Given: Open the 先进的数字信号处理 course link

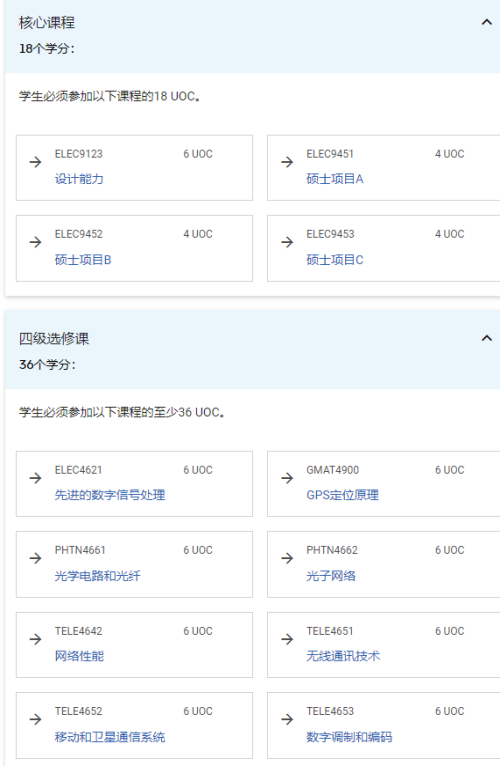Looking at the screenshot, I should pos(110,495).
